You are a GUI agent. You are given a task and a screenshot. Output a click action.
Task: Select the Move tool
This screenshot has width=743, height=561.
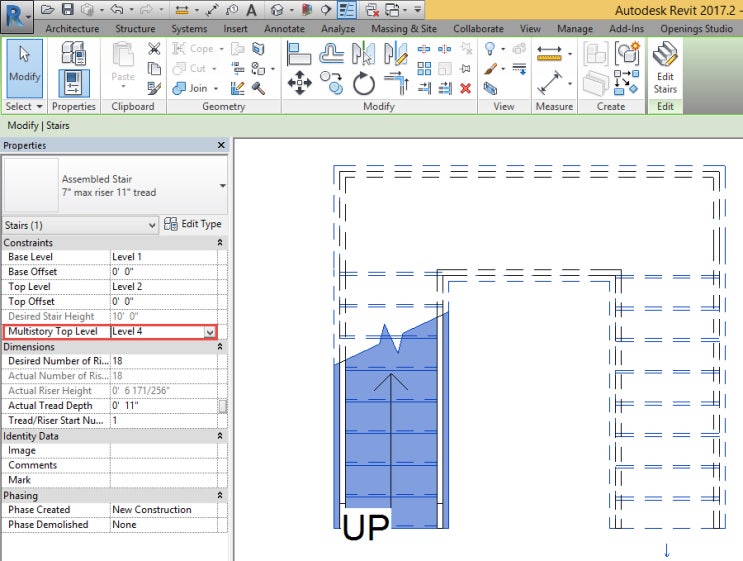click(299, 83)
